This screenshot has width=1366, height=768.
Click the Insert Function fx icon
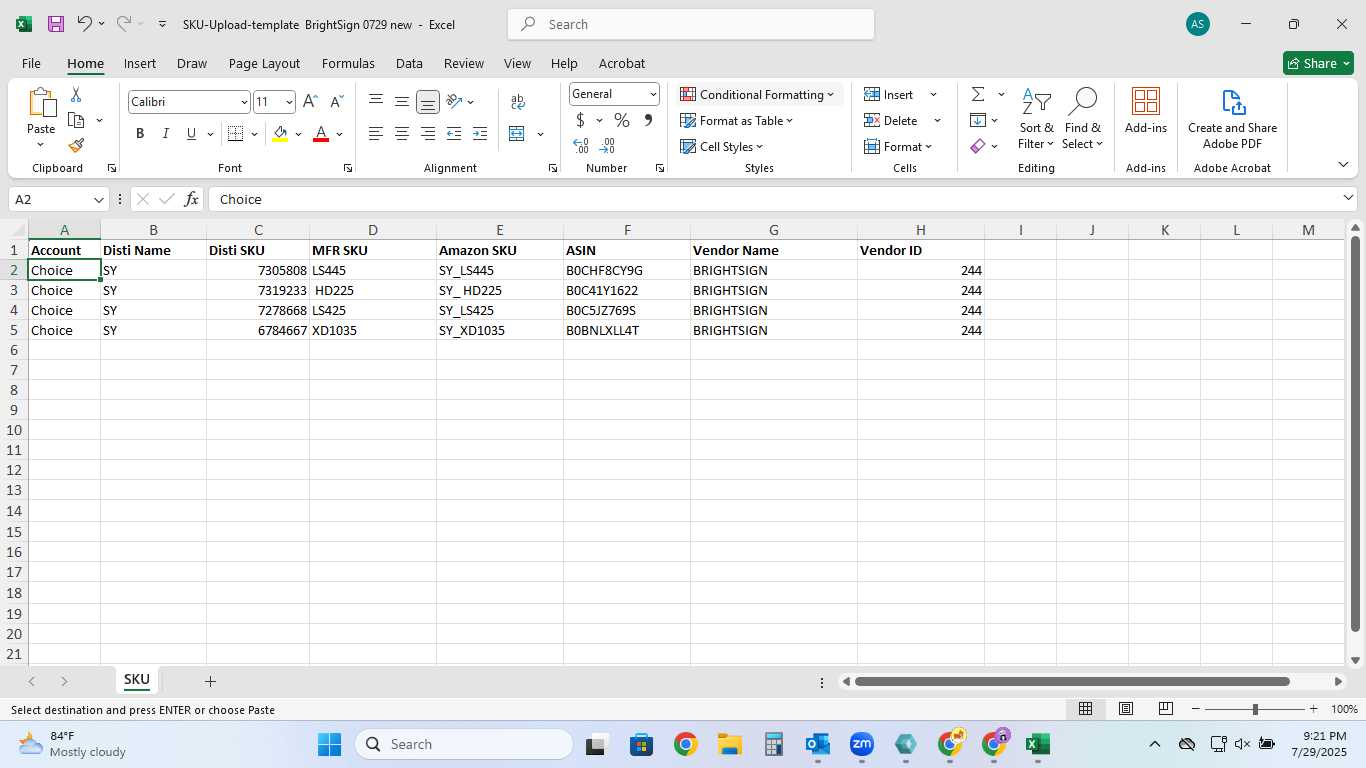(191, 199)
